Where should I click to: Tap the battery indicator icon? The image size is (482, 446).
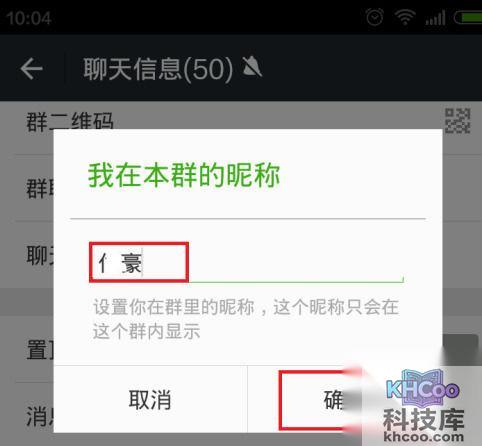pyautogui.click(x=468, y=17)
